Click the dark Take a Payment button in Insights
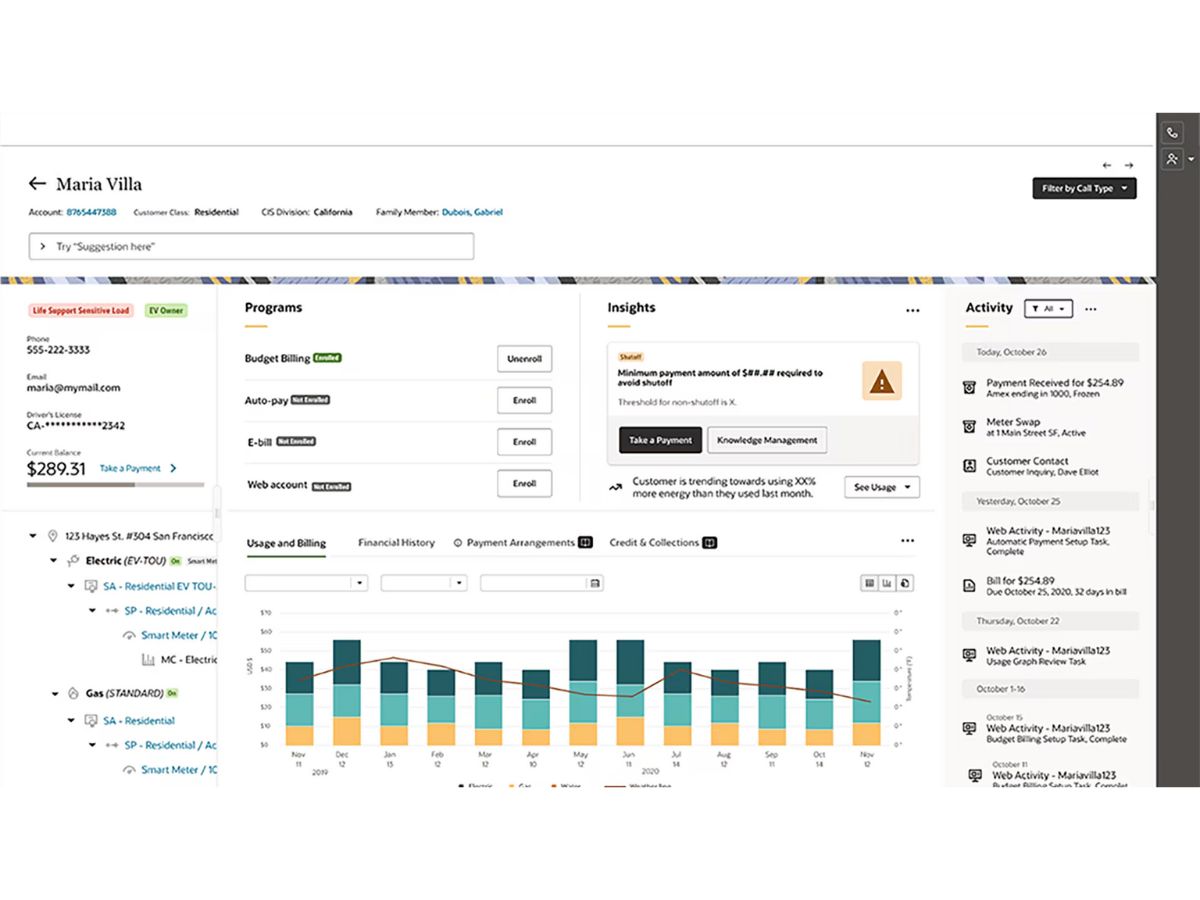The width and height of the screenshot is (1200, 900). click(x=660, y=440)
